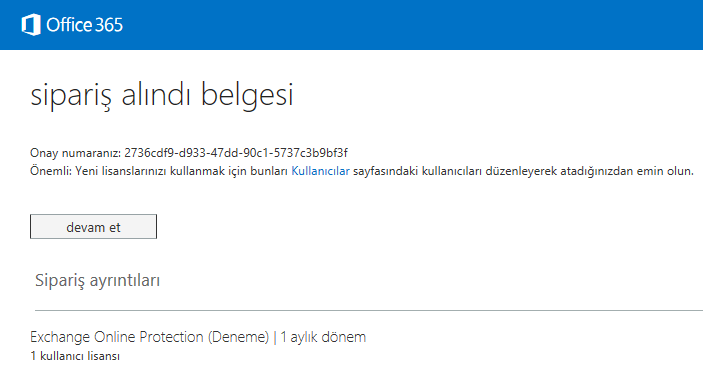Screen dimensions: 703x374
Task: Click the Onay numaranız label
Action: coord(75,153)
